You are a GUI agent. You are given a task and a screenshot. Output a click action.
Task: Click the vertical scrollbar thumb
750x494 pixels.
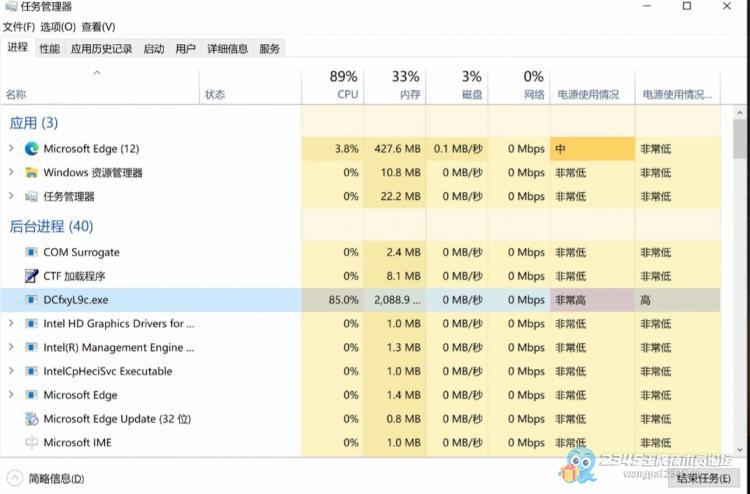[x=740, y=139]
